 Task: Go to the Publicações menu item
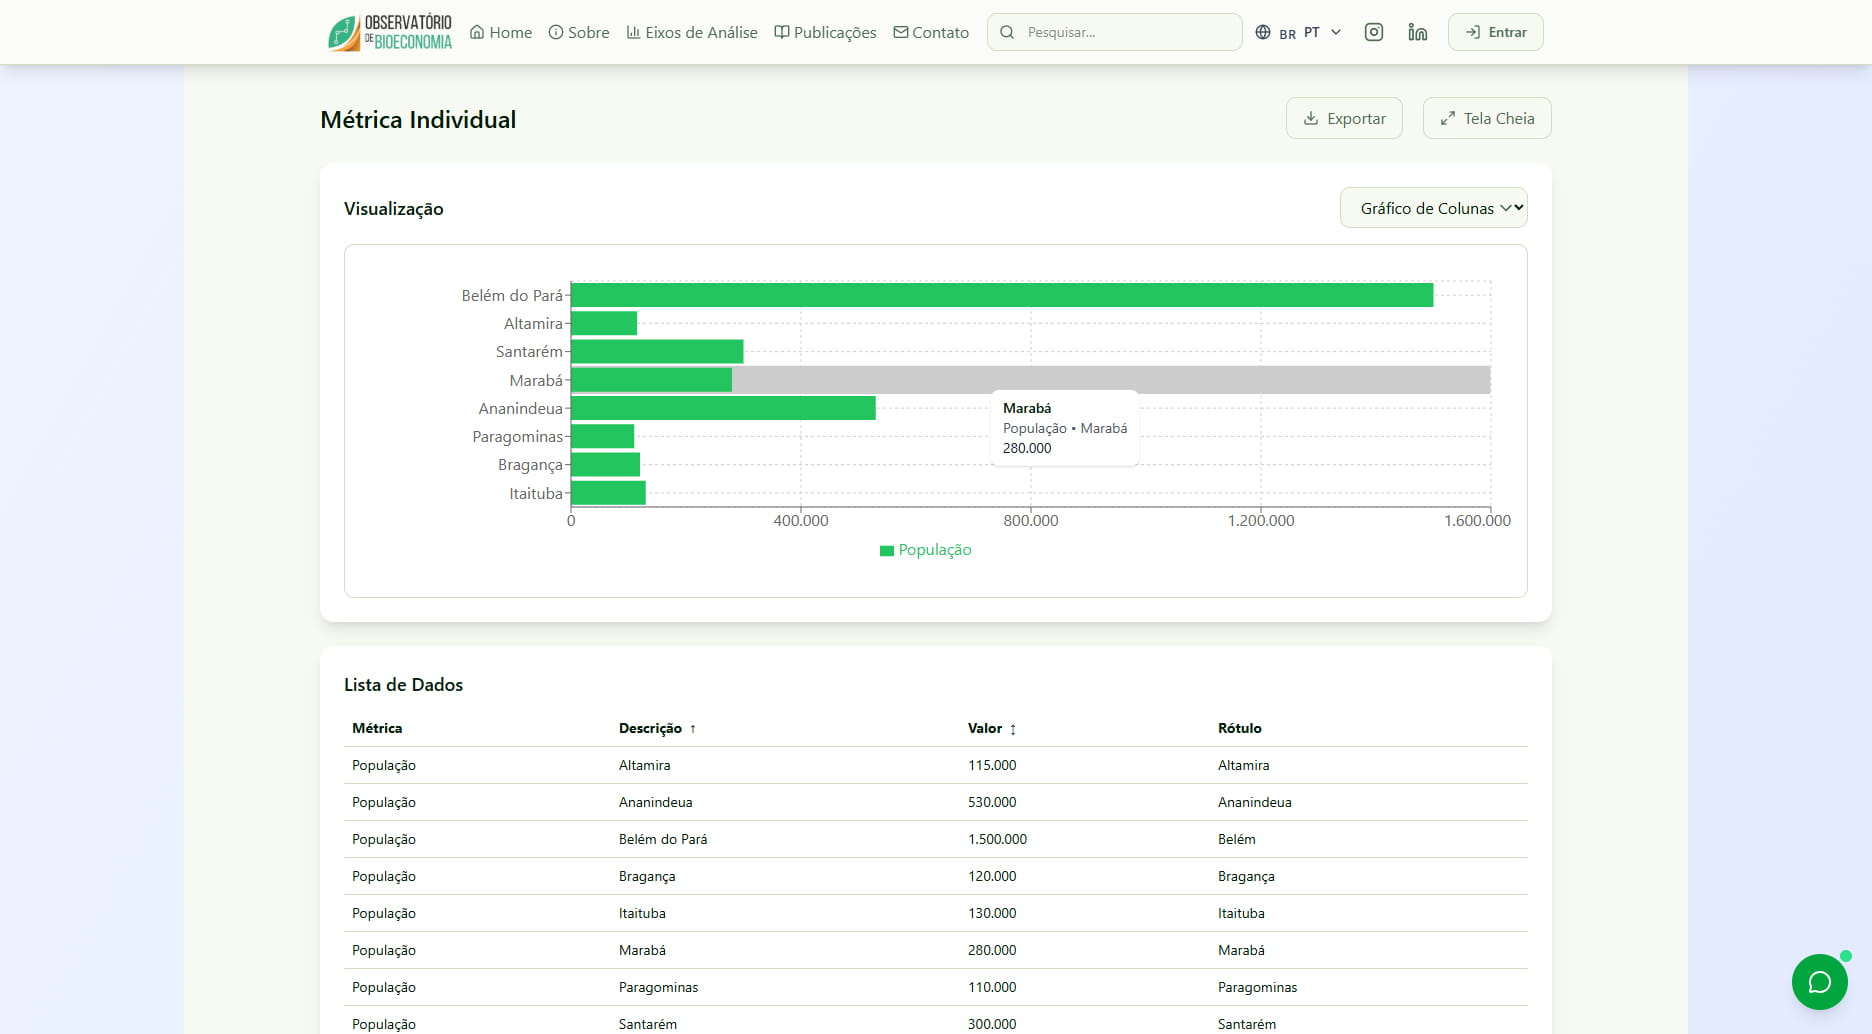[825, 32]
